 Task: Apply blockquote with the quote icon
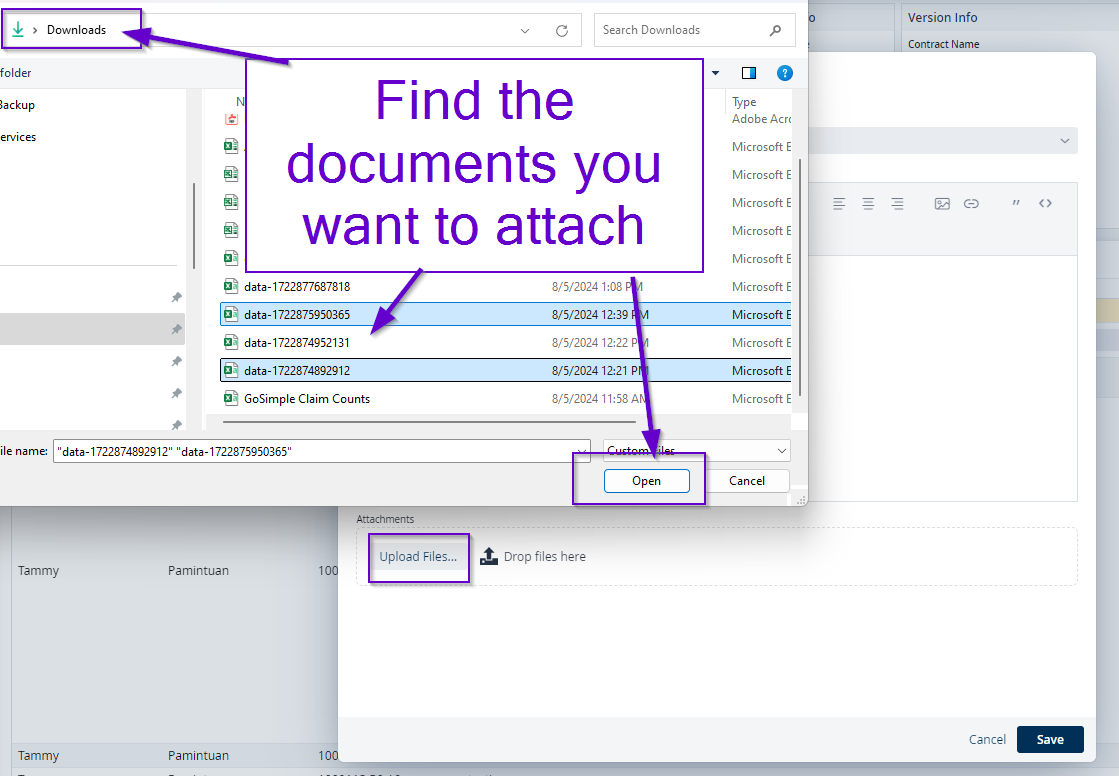1016,203
